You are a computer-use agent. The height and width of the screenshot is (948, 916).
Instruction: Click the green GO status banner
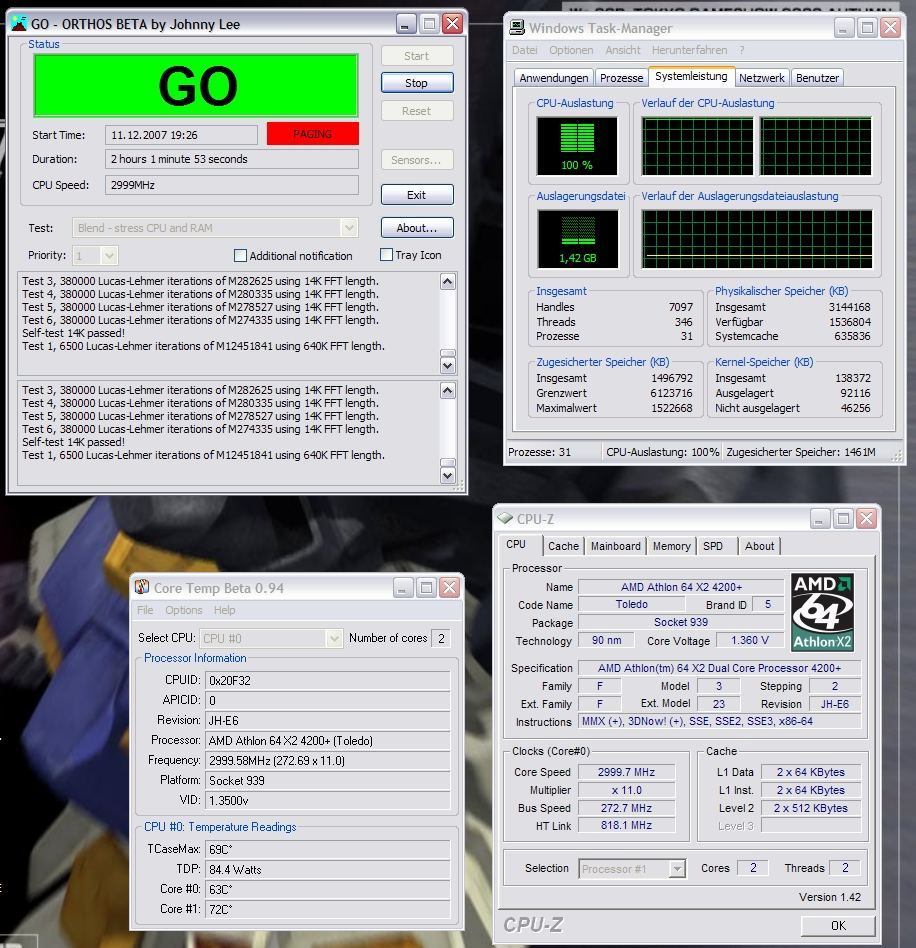[x=196, y=85]
